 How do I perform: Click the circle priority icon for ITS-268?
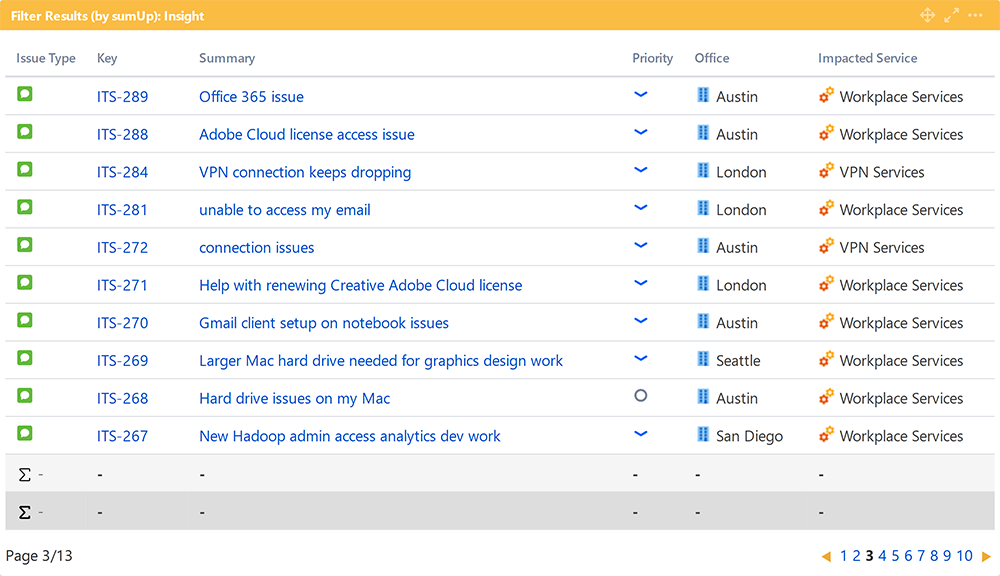click(x=641, y=396)
